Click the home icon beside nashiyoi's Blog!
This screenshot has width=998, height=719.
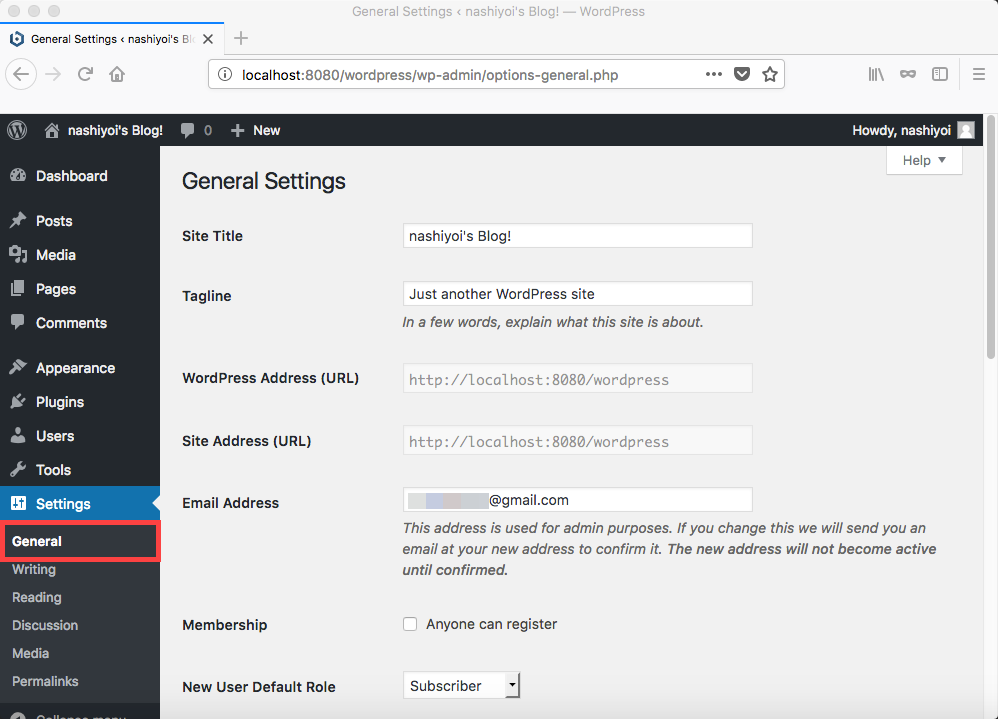[52, 130]
